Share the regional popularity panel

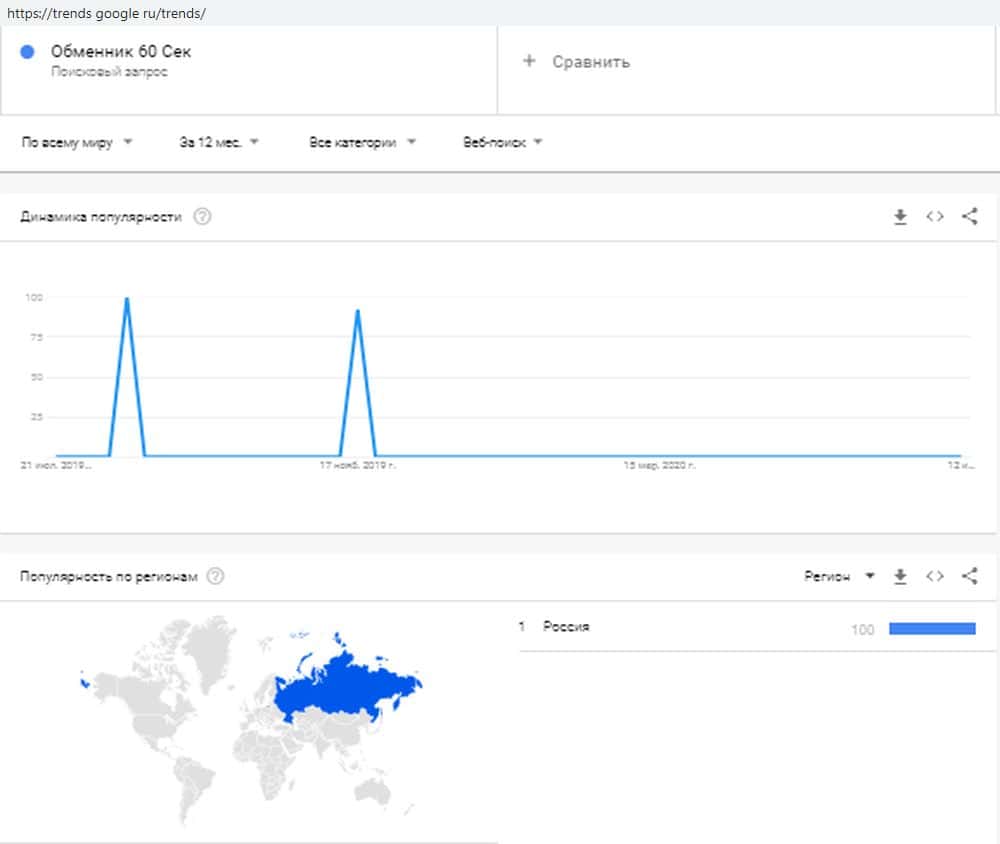[x=969, y=576]
